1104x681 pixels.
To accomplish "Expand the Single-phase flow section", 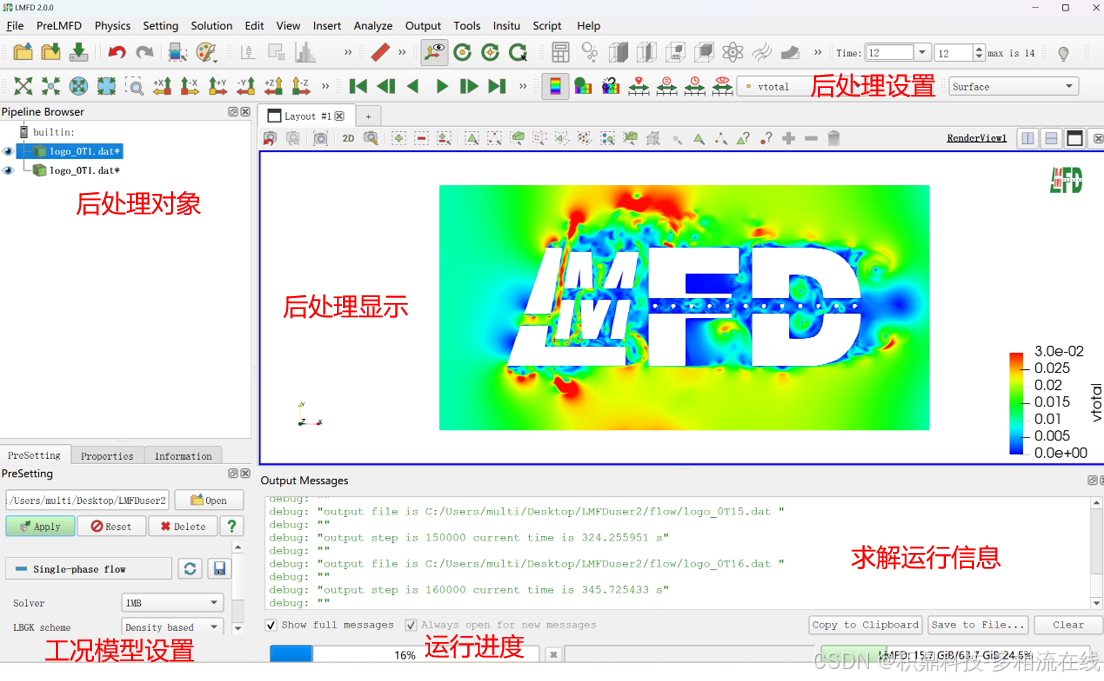I will tap(89, 569).
